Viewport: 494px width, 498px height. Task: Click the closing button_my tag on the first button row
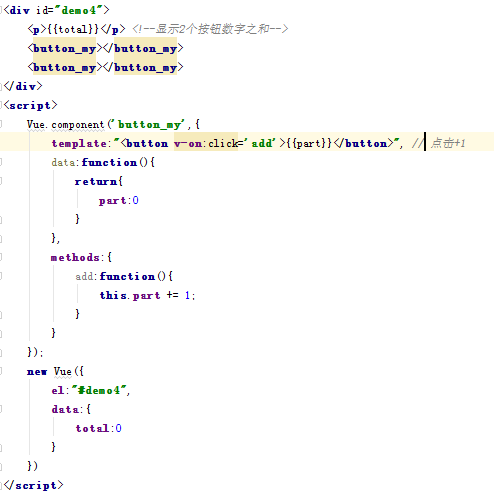coord(143,49)
